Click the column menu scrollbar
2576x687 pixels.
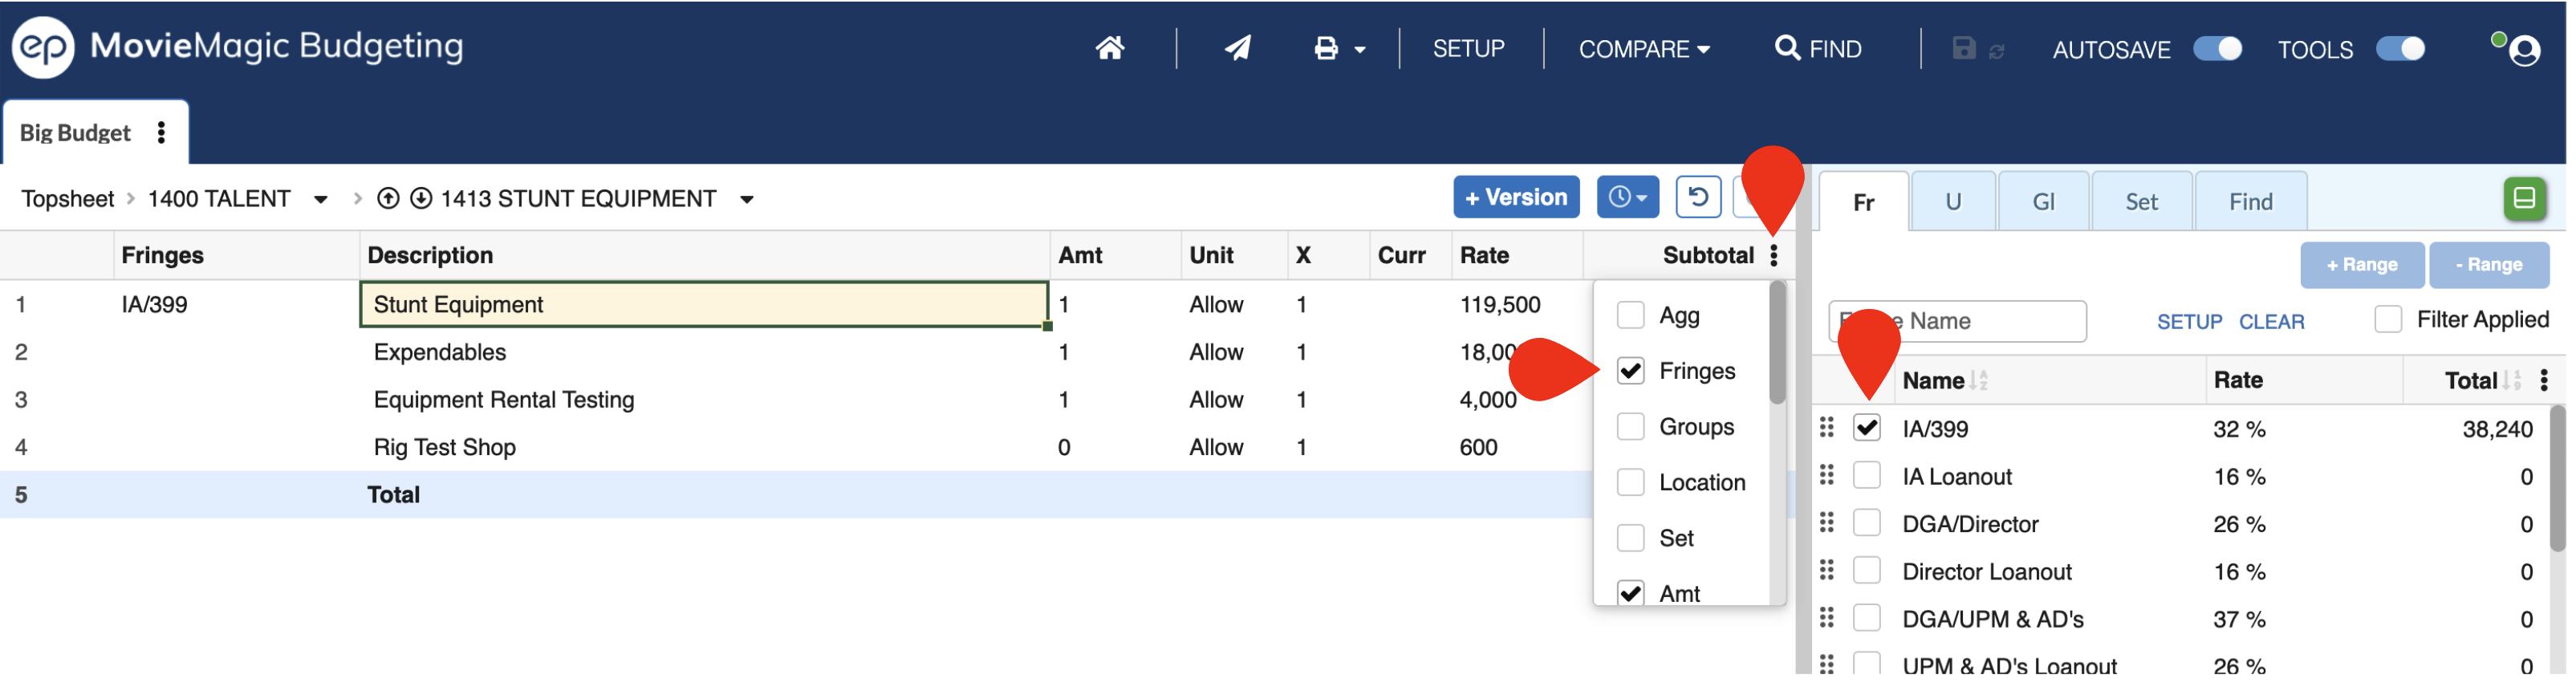(x=1777, y=343)
